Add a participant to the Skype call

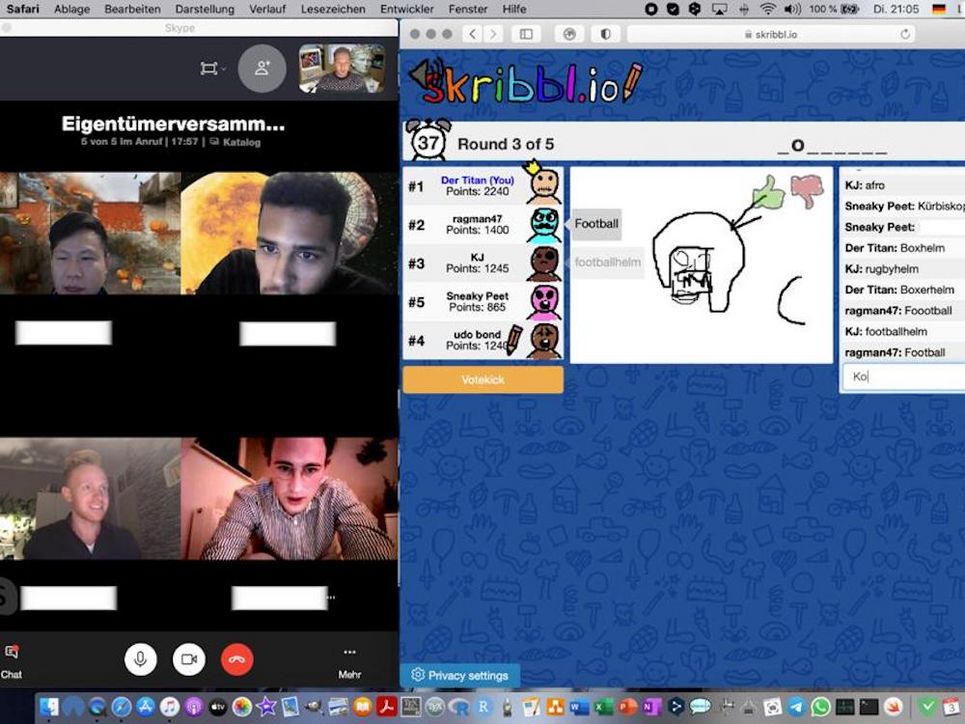(x=262, y=68)
